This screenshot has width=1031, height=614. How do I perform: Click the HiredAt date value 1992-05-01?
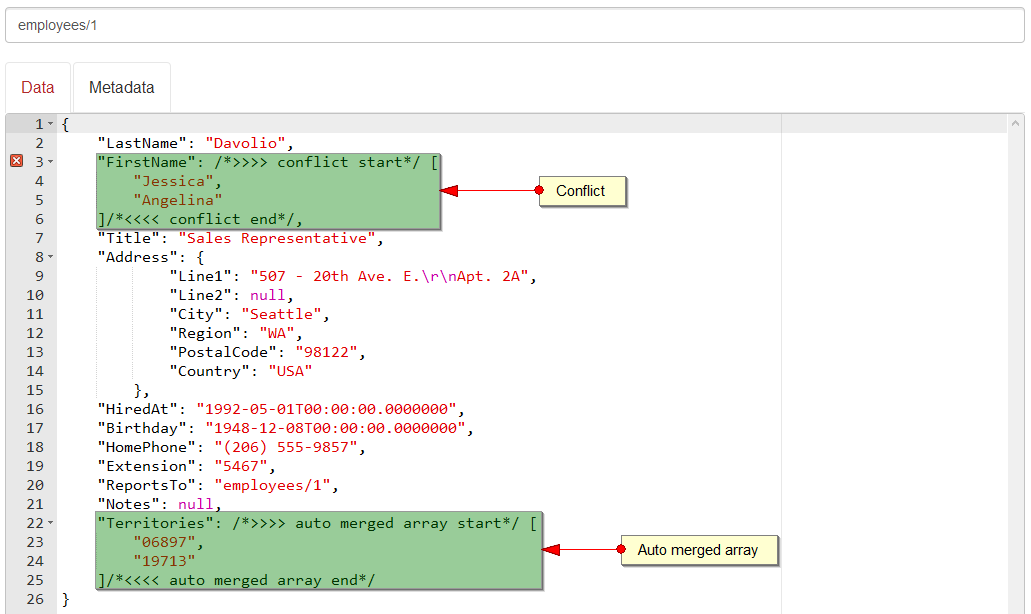point(327,409)
